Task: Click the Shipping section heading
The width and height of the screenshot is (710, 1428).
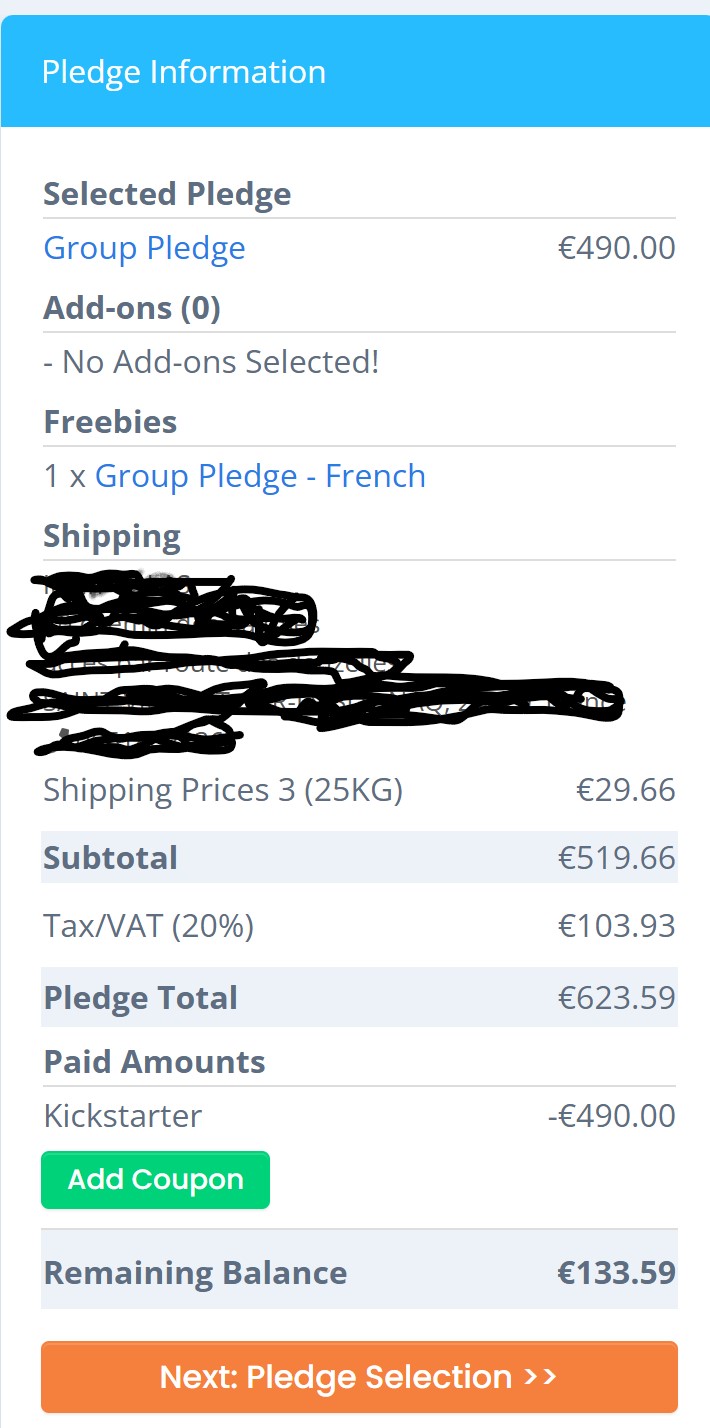Action: [112, 537]
